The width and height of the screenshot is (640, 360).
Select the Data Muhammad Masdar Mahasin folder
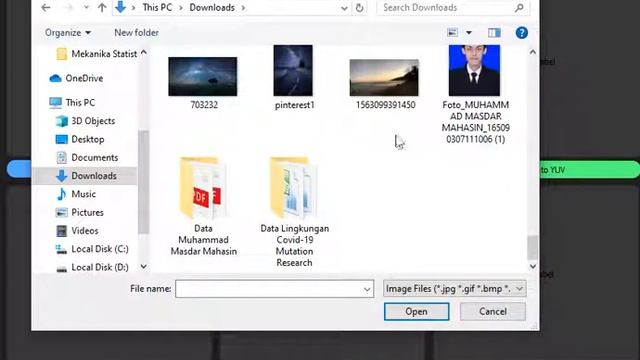pyautogui.click(x=203, y=207)
